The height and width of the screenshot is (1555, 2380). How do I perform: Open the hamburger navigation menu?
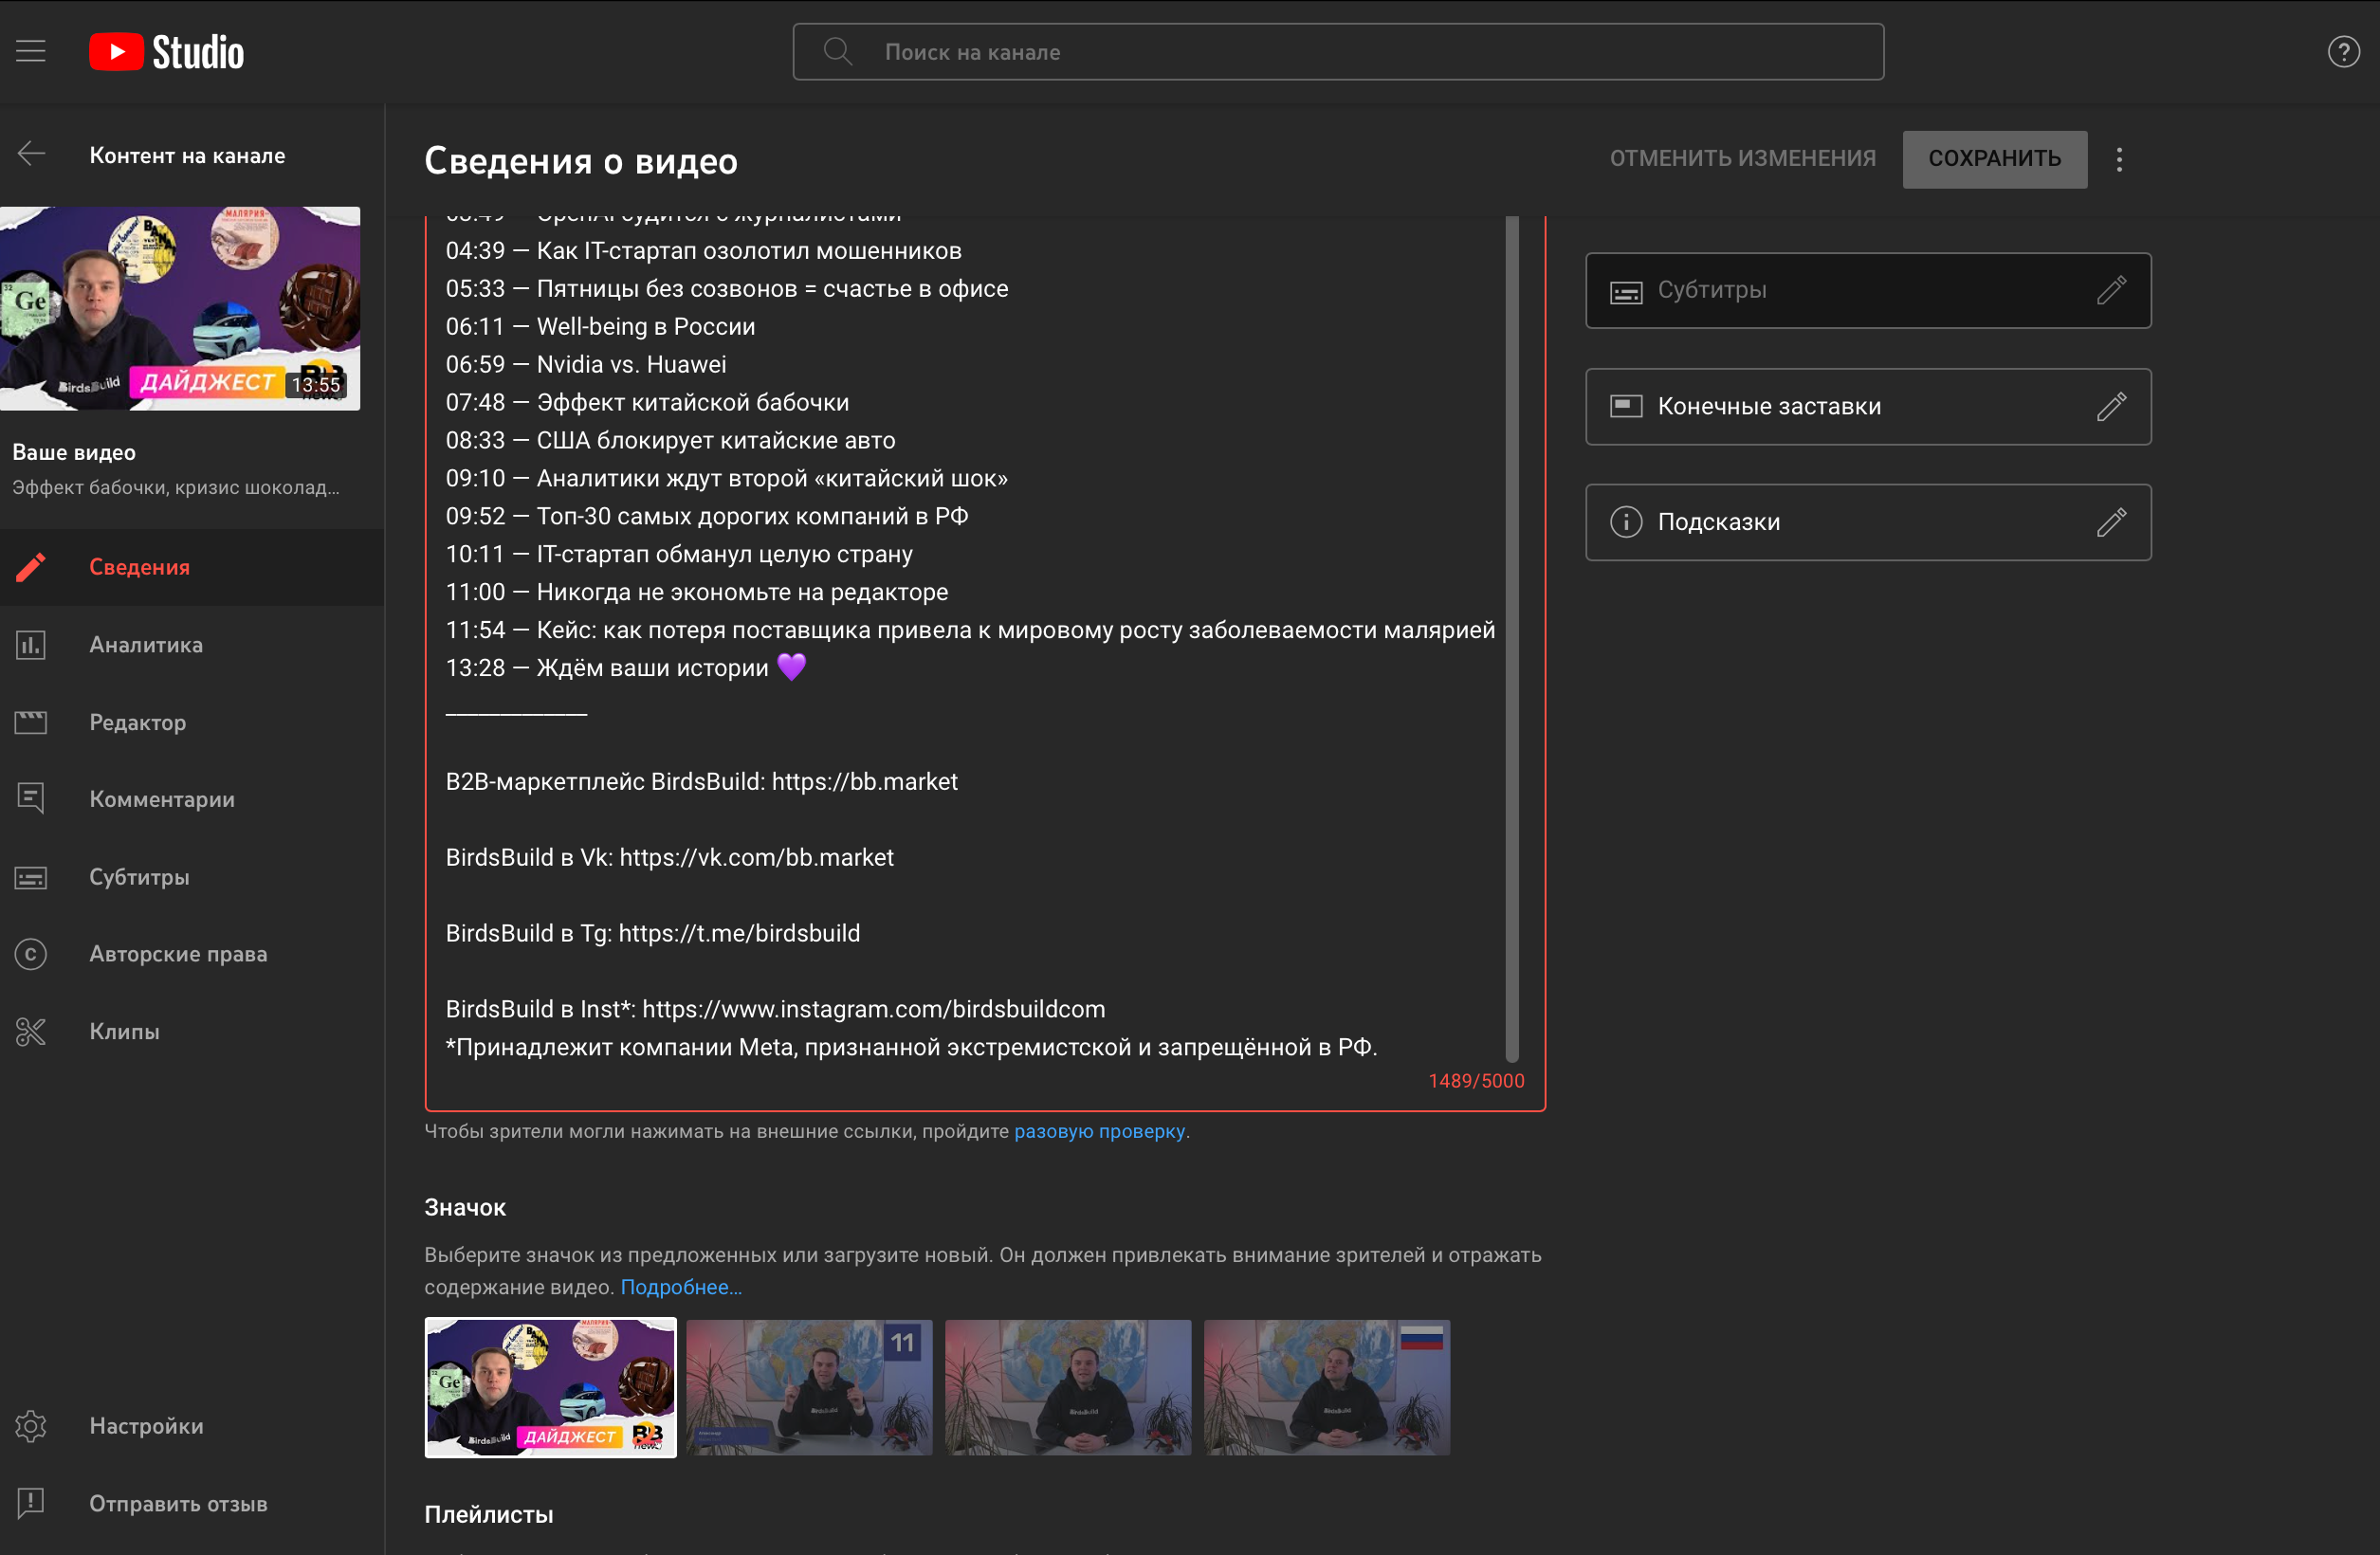pyautogui.click(x=31, y=51)
